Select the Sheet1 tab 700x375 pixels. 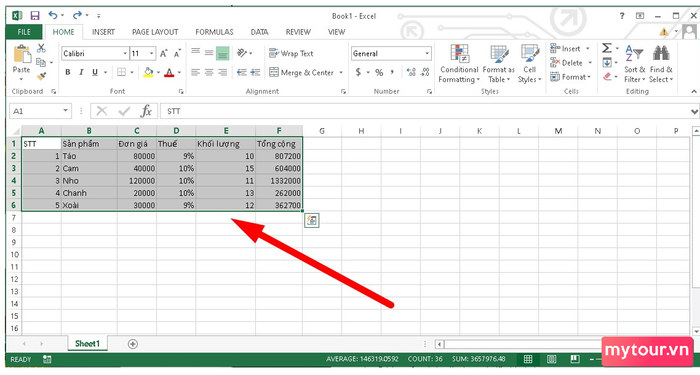pyautogui.click(x=87, y=343)
